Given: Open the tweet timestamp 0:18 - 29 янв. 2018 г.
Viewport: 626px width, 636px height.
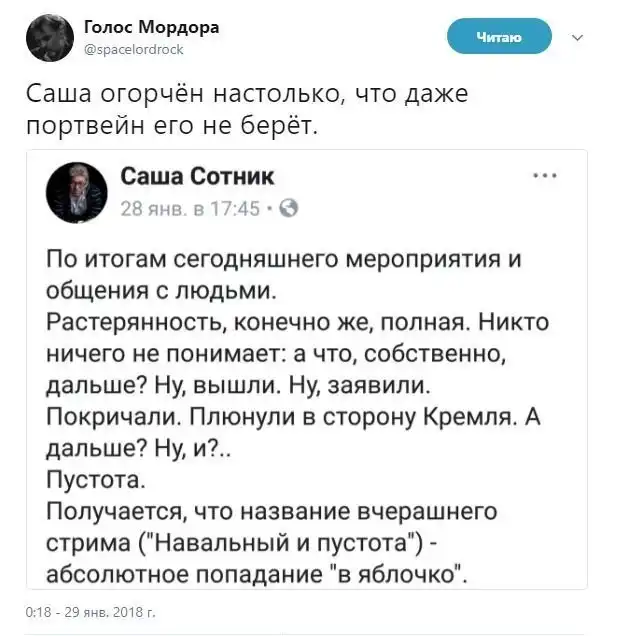Looking at the screenshot, I should click(x=89, y=612).
